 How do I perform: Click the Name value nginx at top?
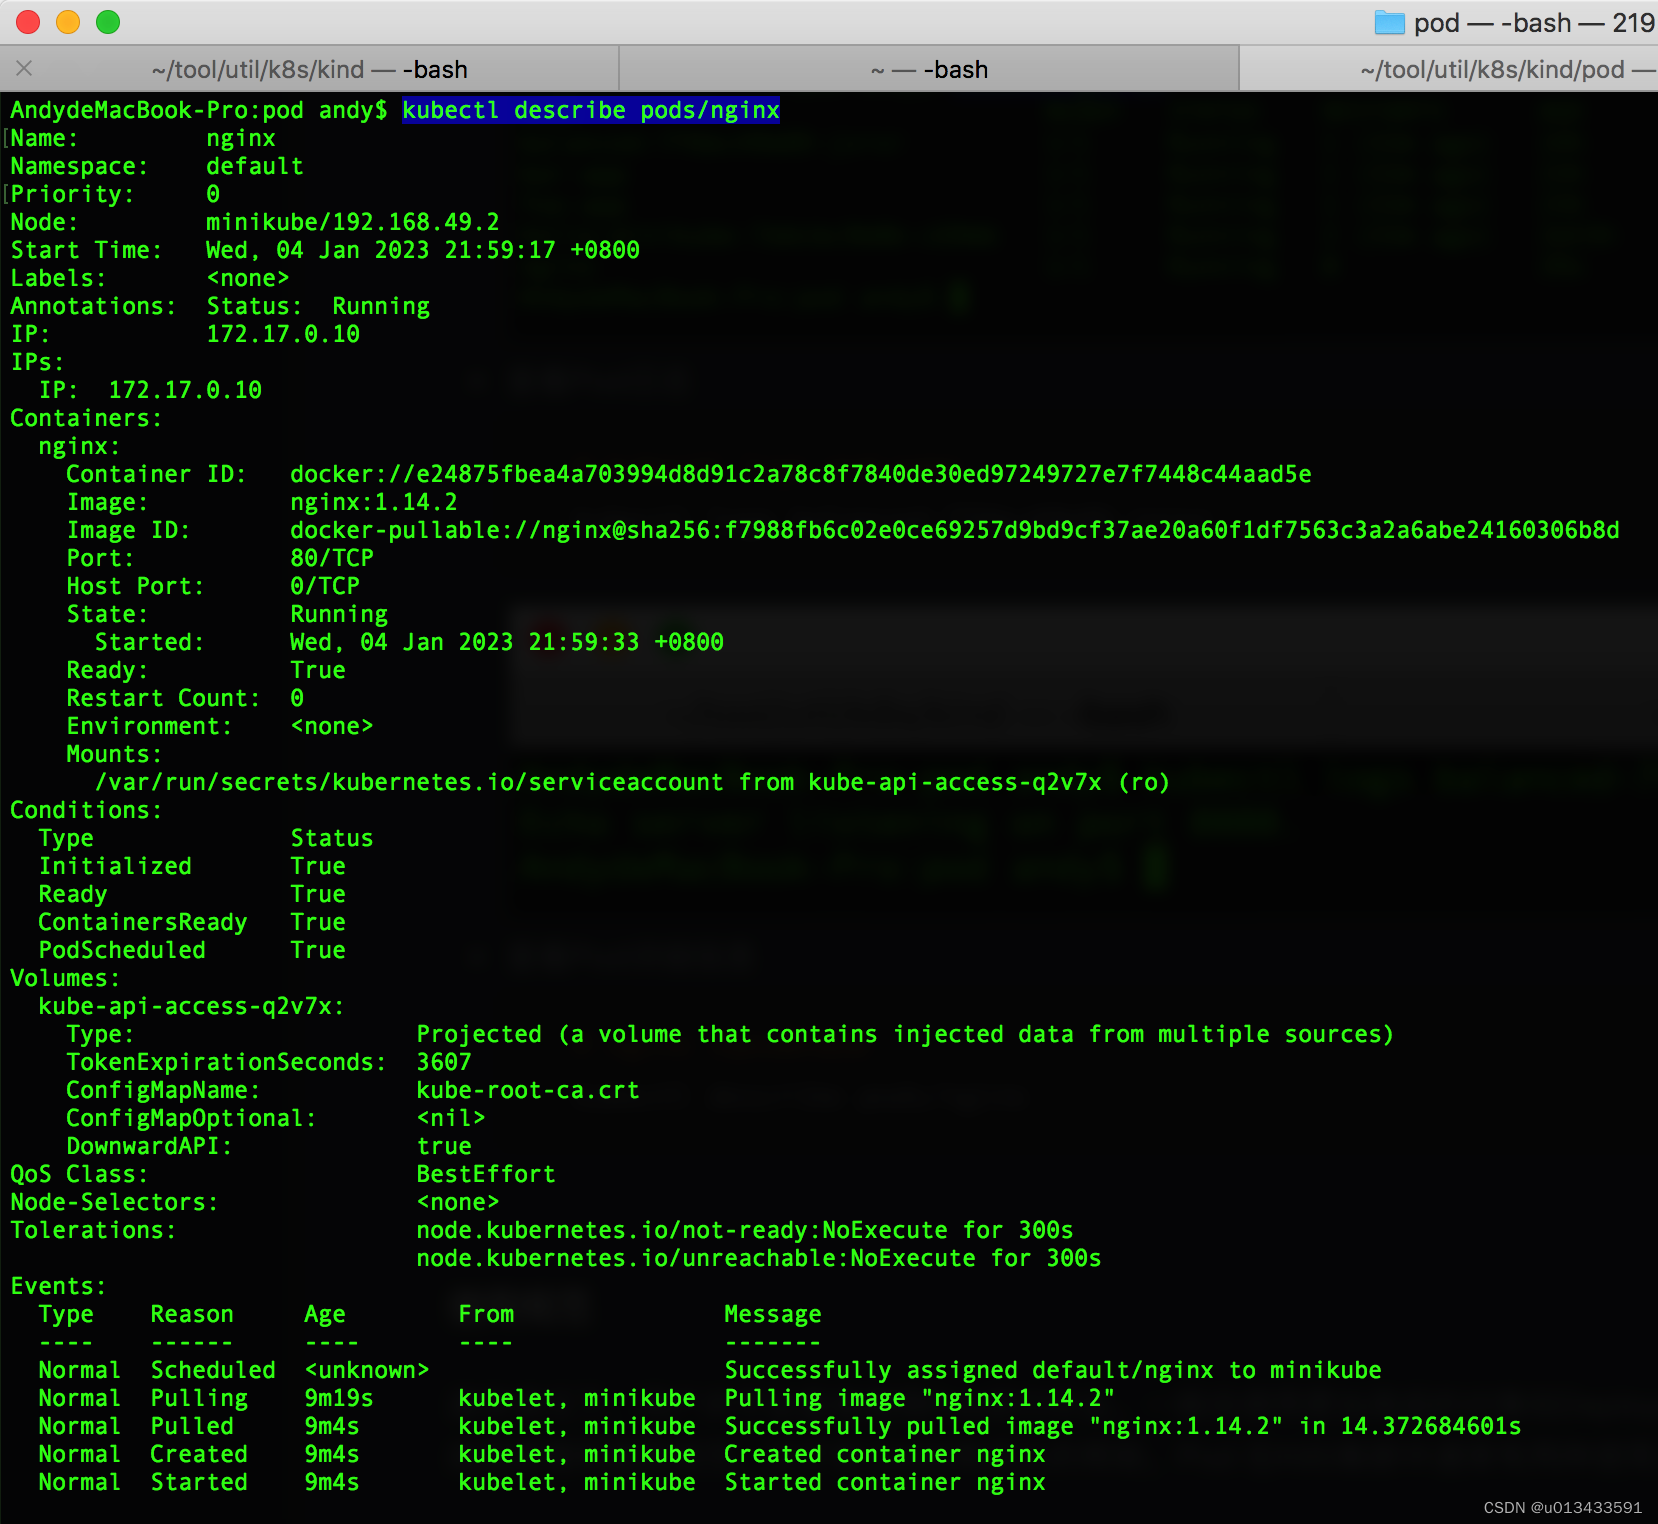pyautogui.click(x=241, y=138)
